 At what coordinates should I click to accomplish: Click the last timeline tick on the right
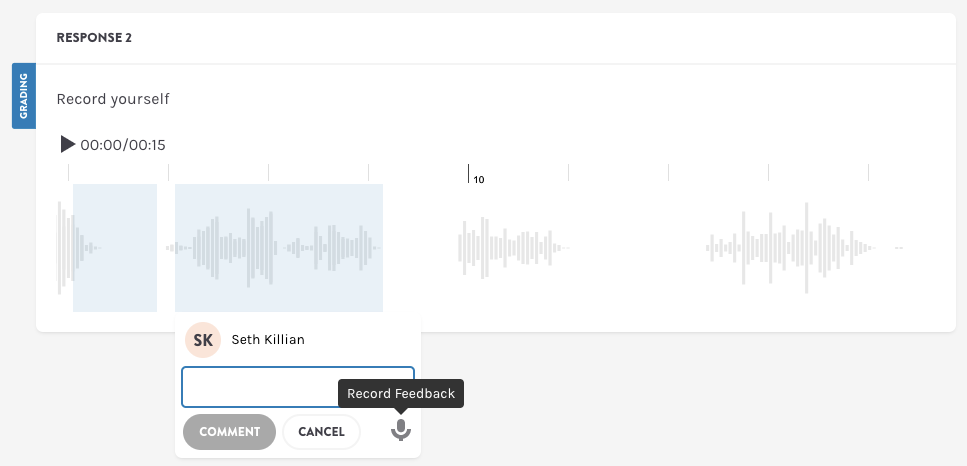(868, 173)
